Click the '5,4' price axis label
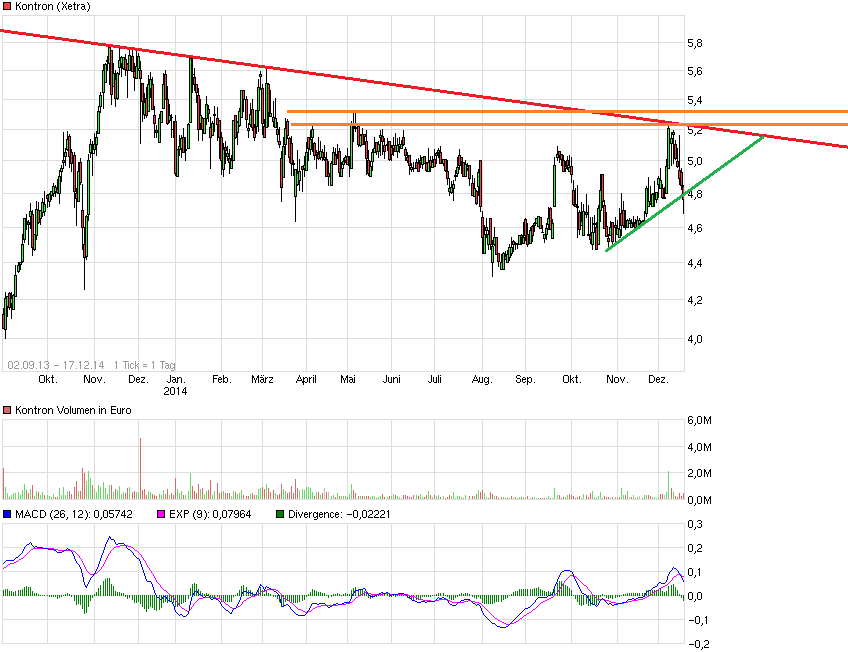This screenshot has height=652, width=848. (695, 101)
